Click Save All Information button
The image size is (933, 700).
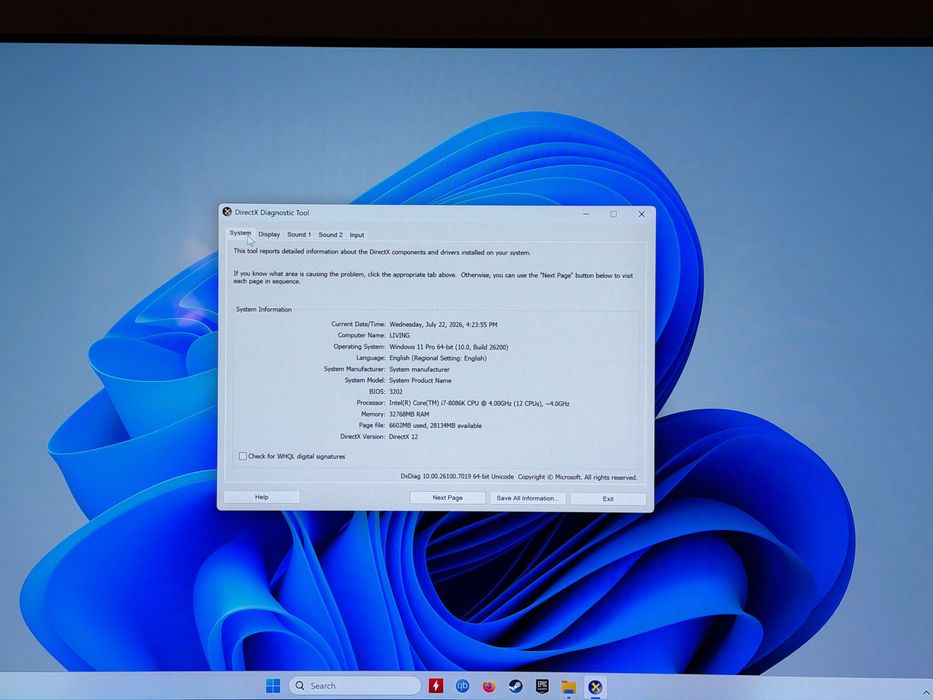(528, 498)
